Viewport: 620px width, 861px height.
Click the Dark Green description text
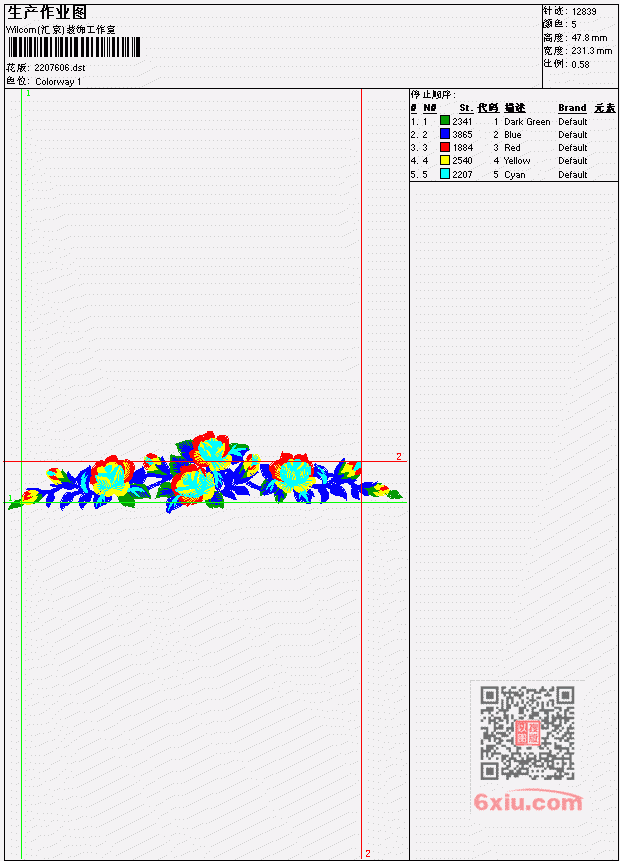pyautogui.click(x=527, y=122)
